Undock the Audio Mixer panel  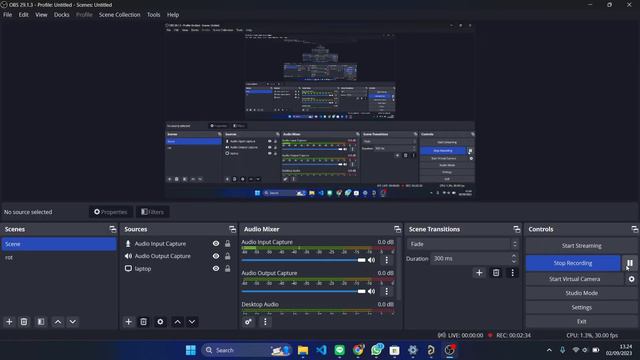[x=397, y=229]
